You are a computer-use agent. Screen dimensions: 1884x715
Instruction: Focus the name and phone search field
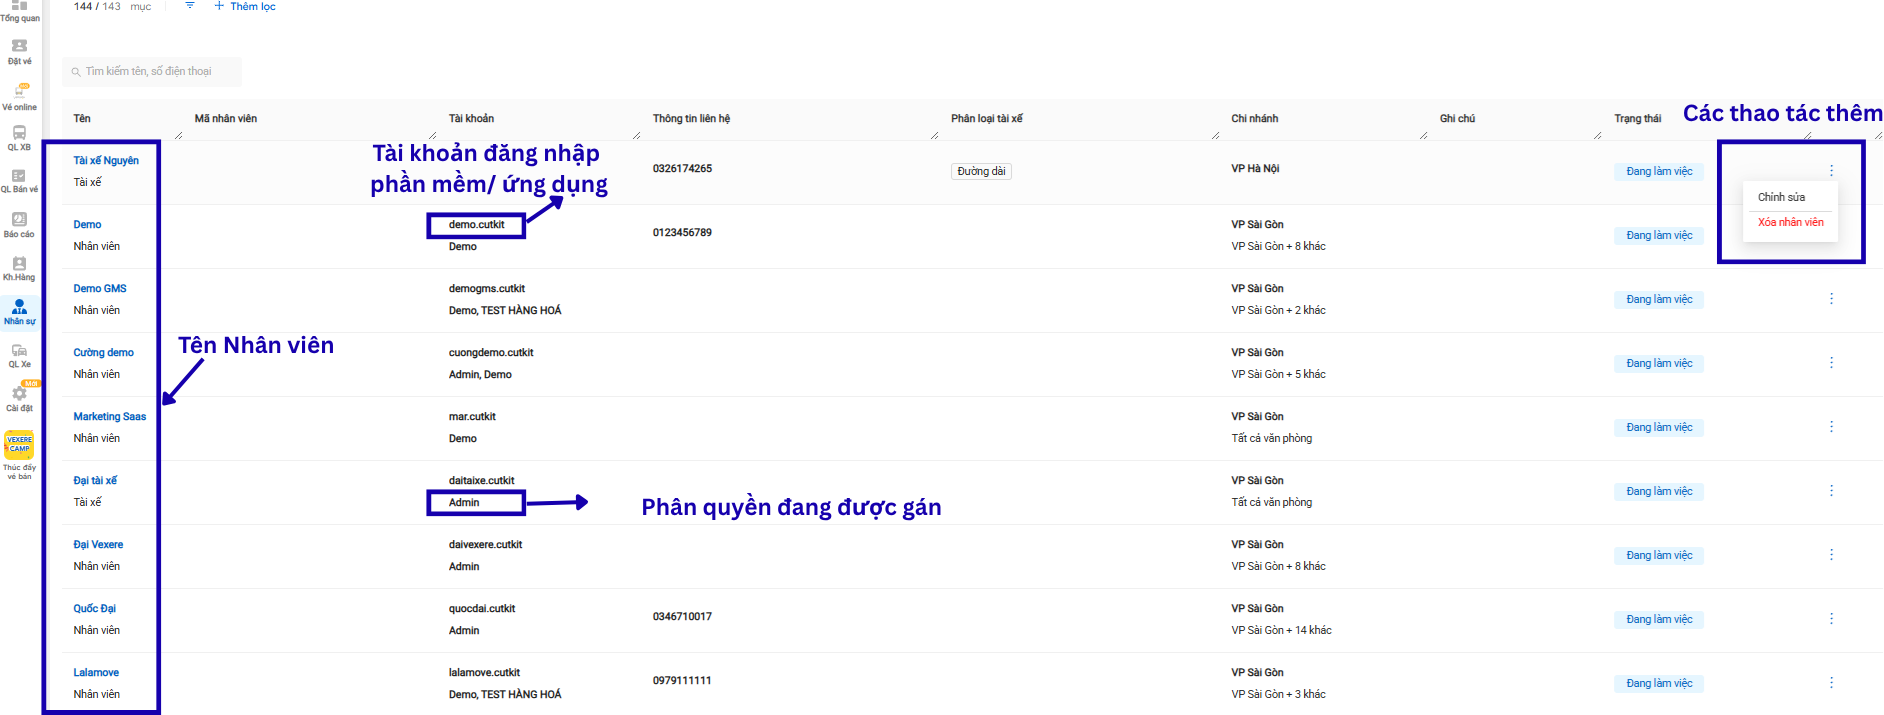click(x=152, y=71)
